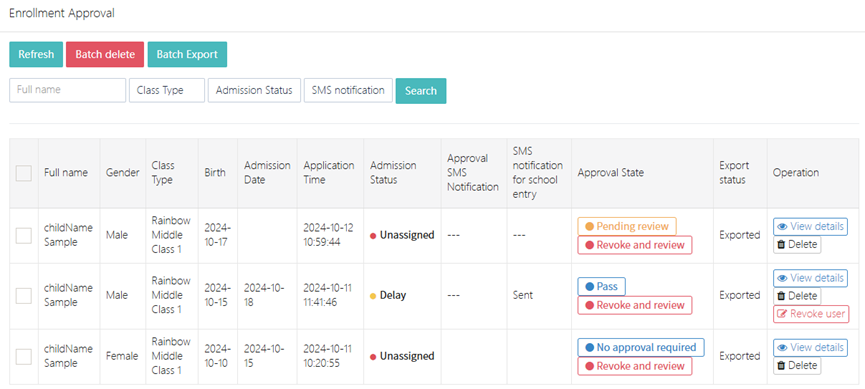Click the red Batch delete button
The height and width of the screenshot is (389, 865).
105,55
